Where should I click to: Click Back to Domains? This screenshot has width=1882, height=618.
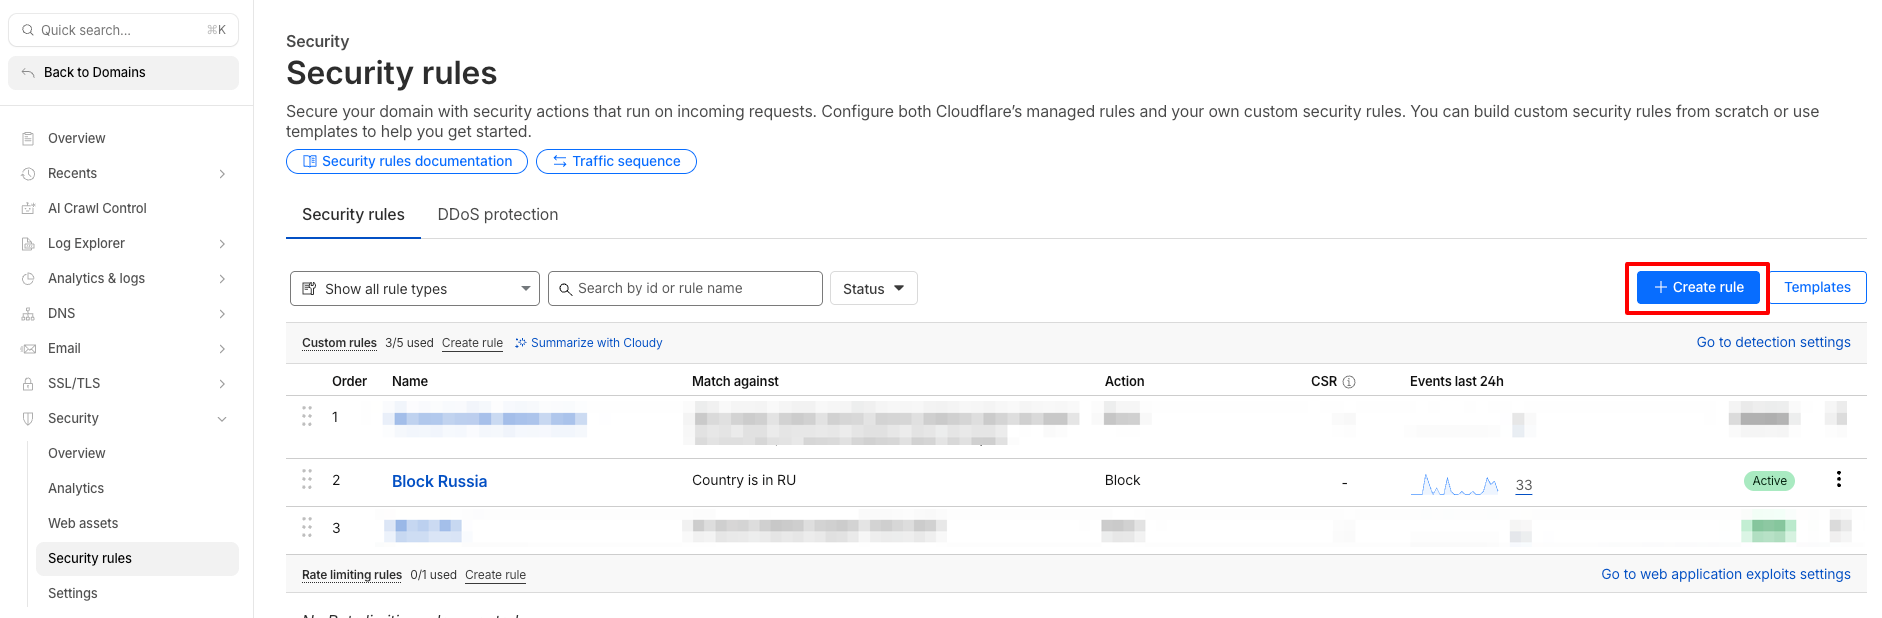[123, 72]
